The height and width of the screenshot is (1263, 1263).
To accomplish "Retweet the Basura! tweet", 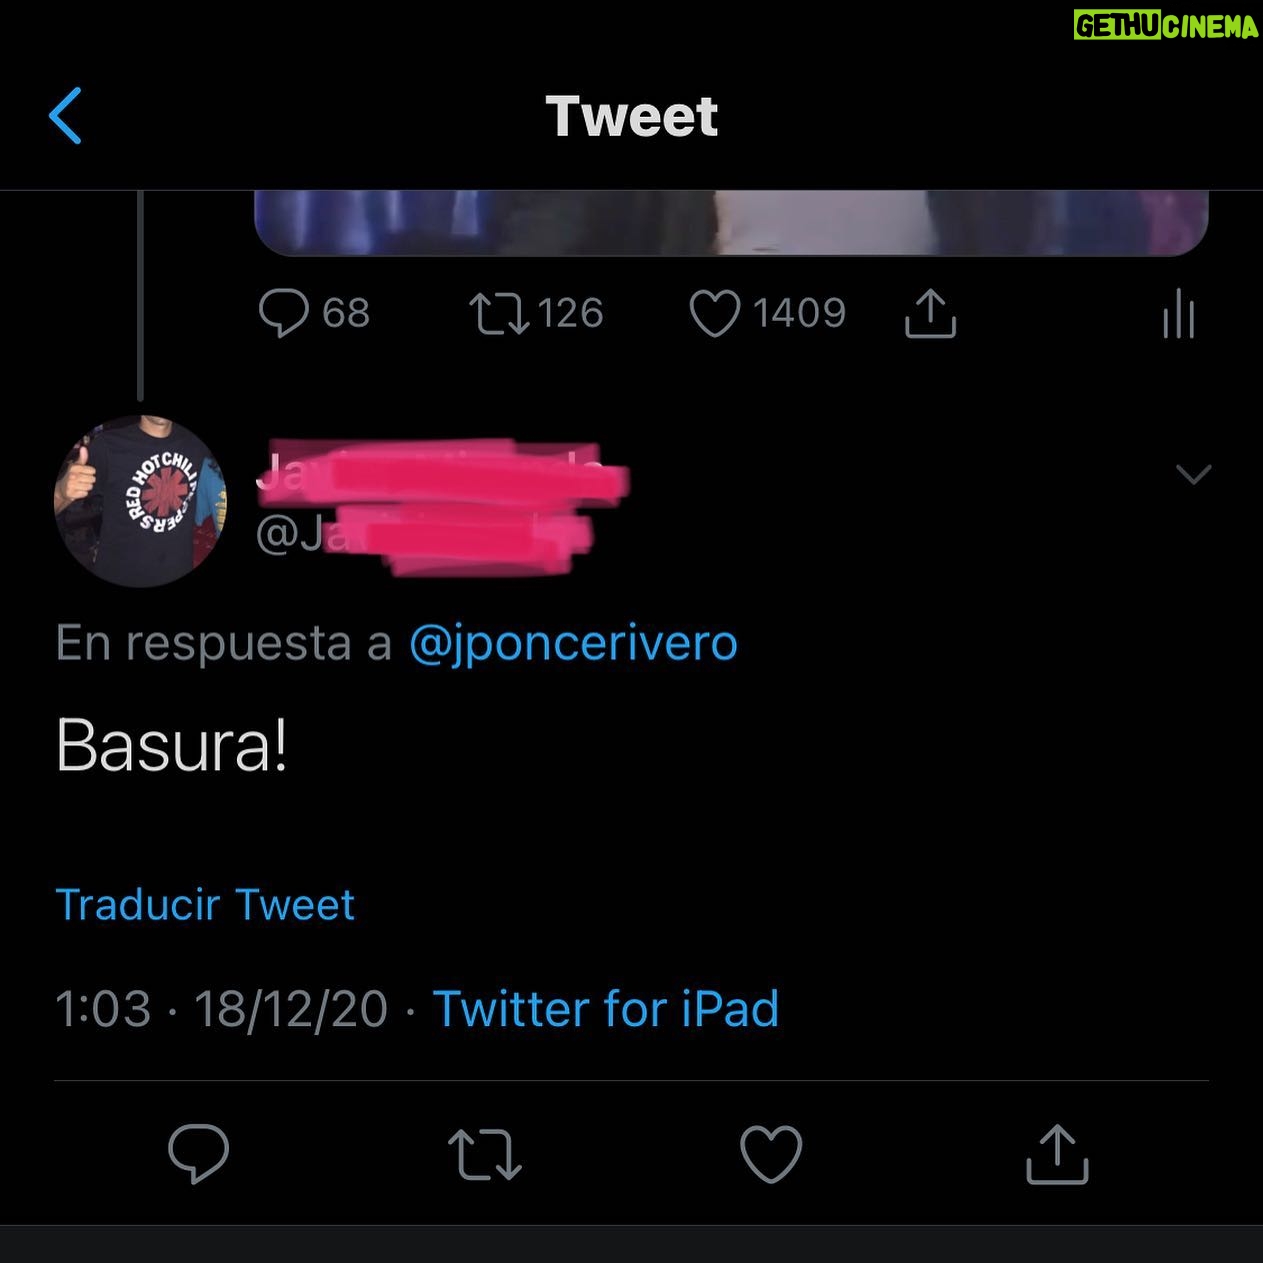I will point(485,1154).
